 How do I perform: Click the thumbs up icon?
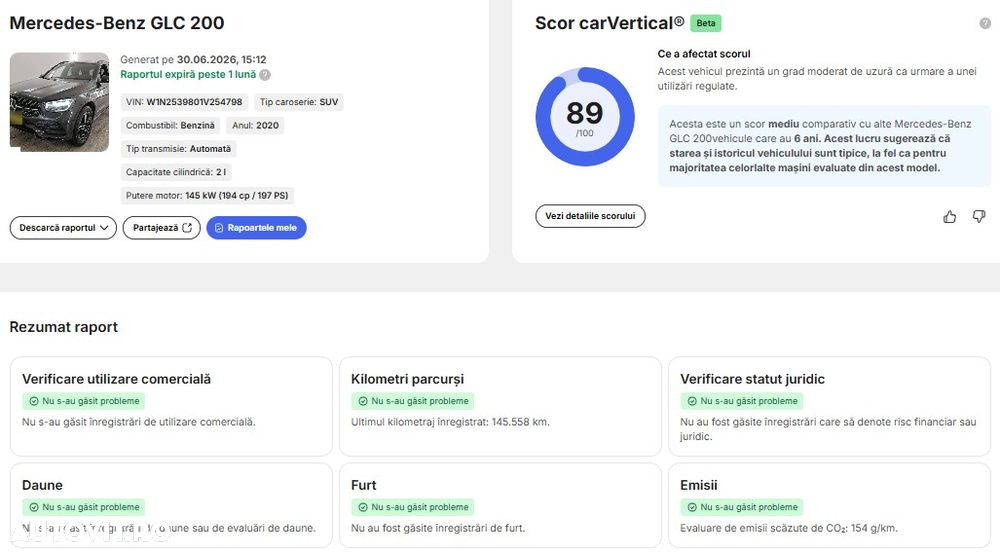[x=950, y=217]
